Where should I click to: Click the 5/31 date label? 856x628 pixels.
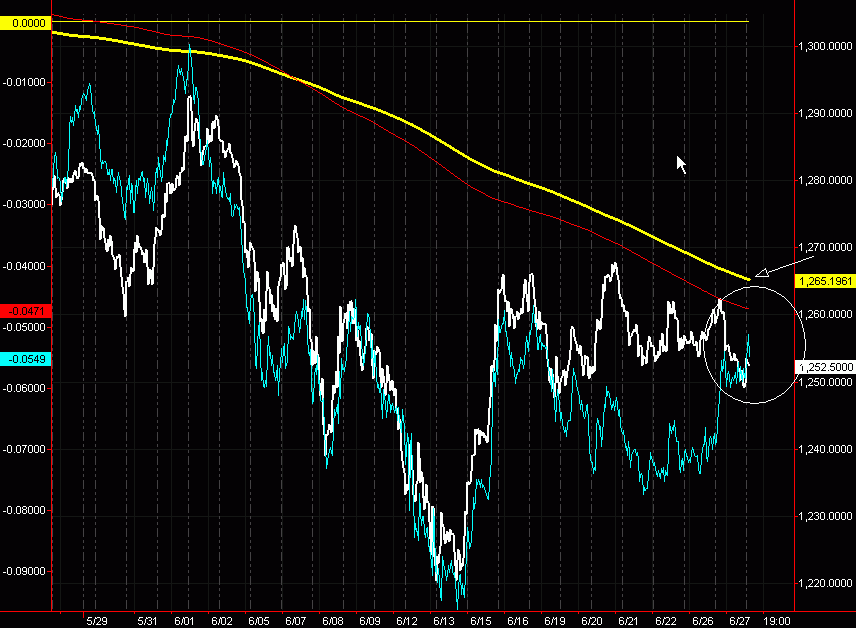tap(147, 621)
